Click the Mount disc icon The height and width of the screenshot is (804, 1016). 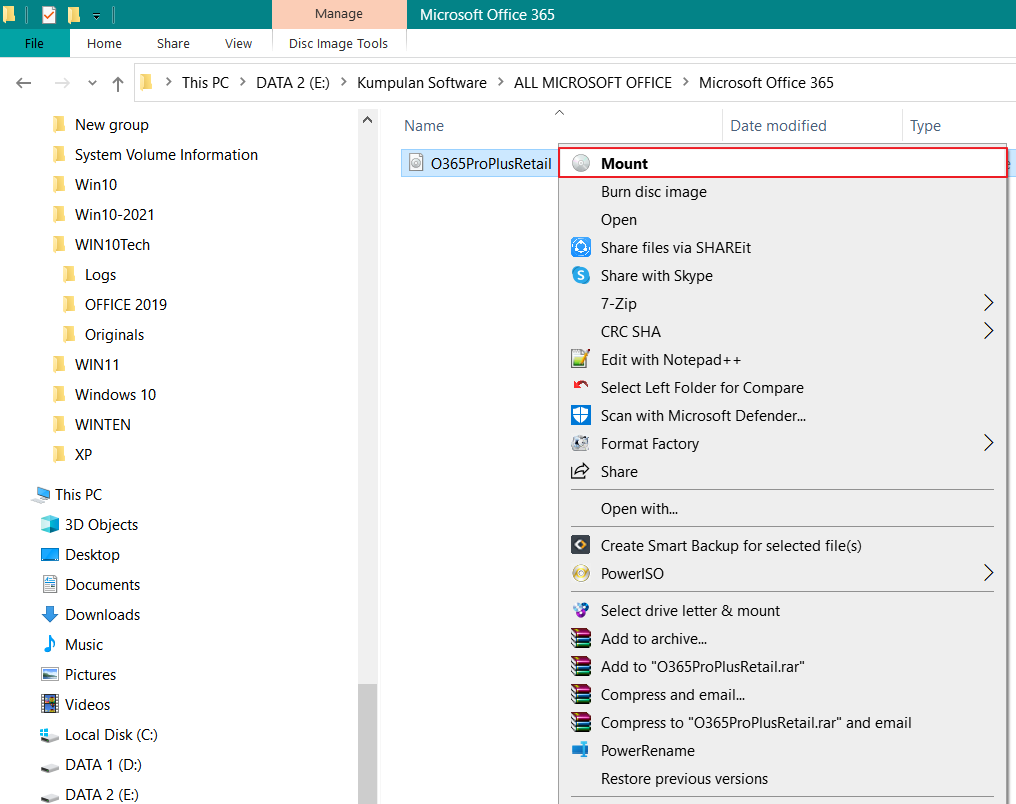[581, 163]
